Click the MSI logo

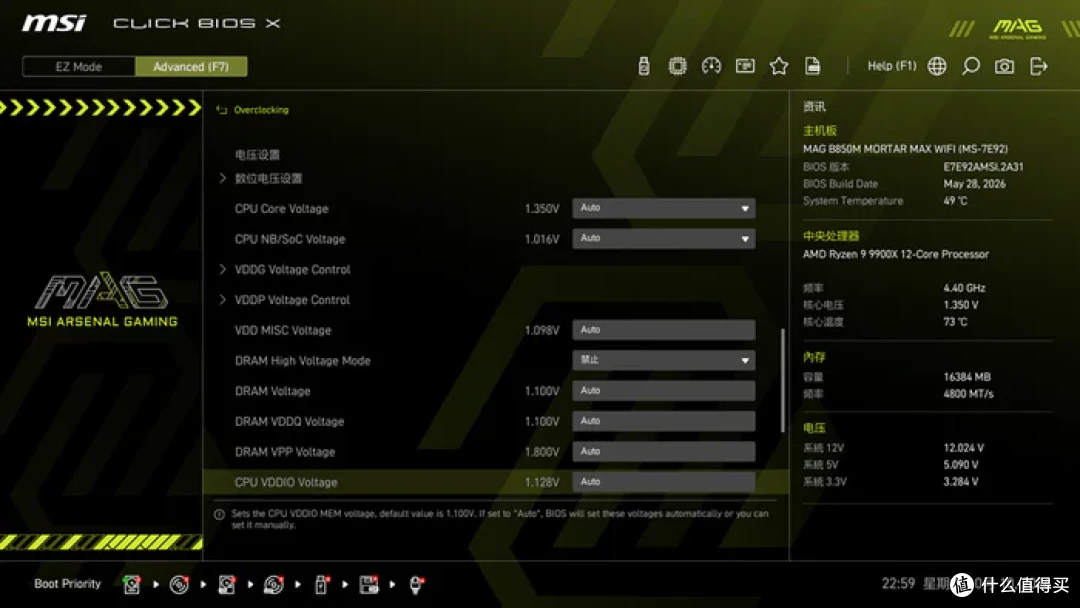pyautogui.click(x=54, y=23)
